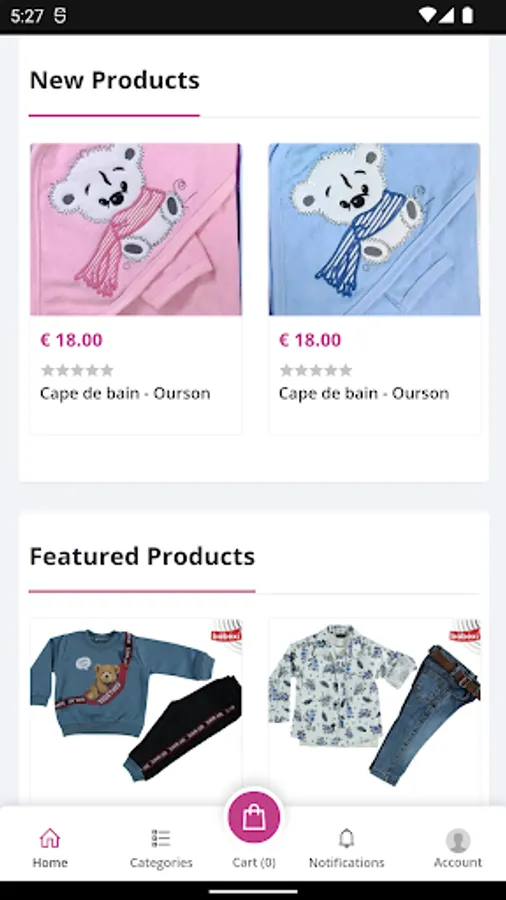
Task: View the blue teddy bear bath cape image
Action: (375, 229)
